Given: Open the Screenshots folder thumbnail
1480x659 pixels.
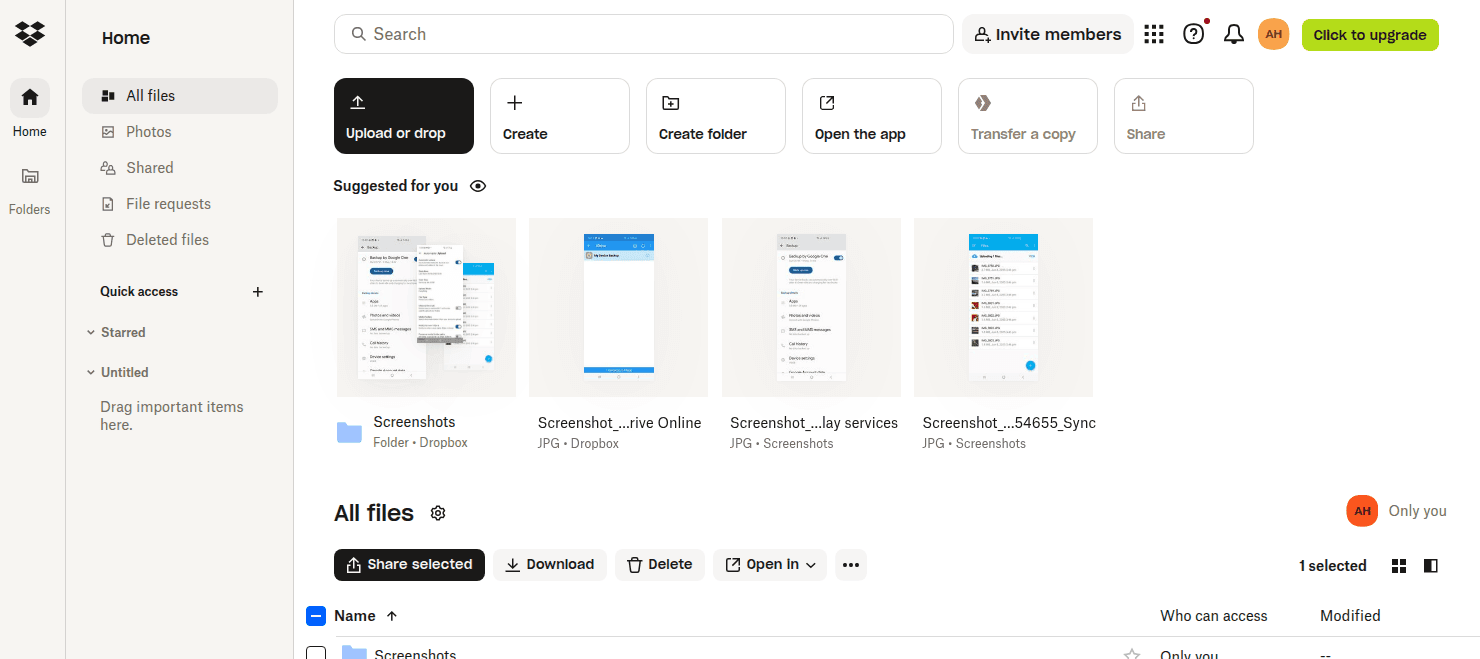Looking at the screenshot, I should point(426,308).
